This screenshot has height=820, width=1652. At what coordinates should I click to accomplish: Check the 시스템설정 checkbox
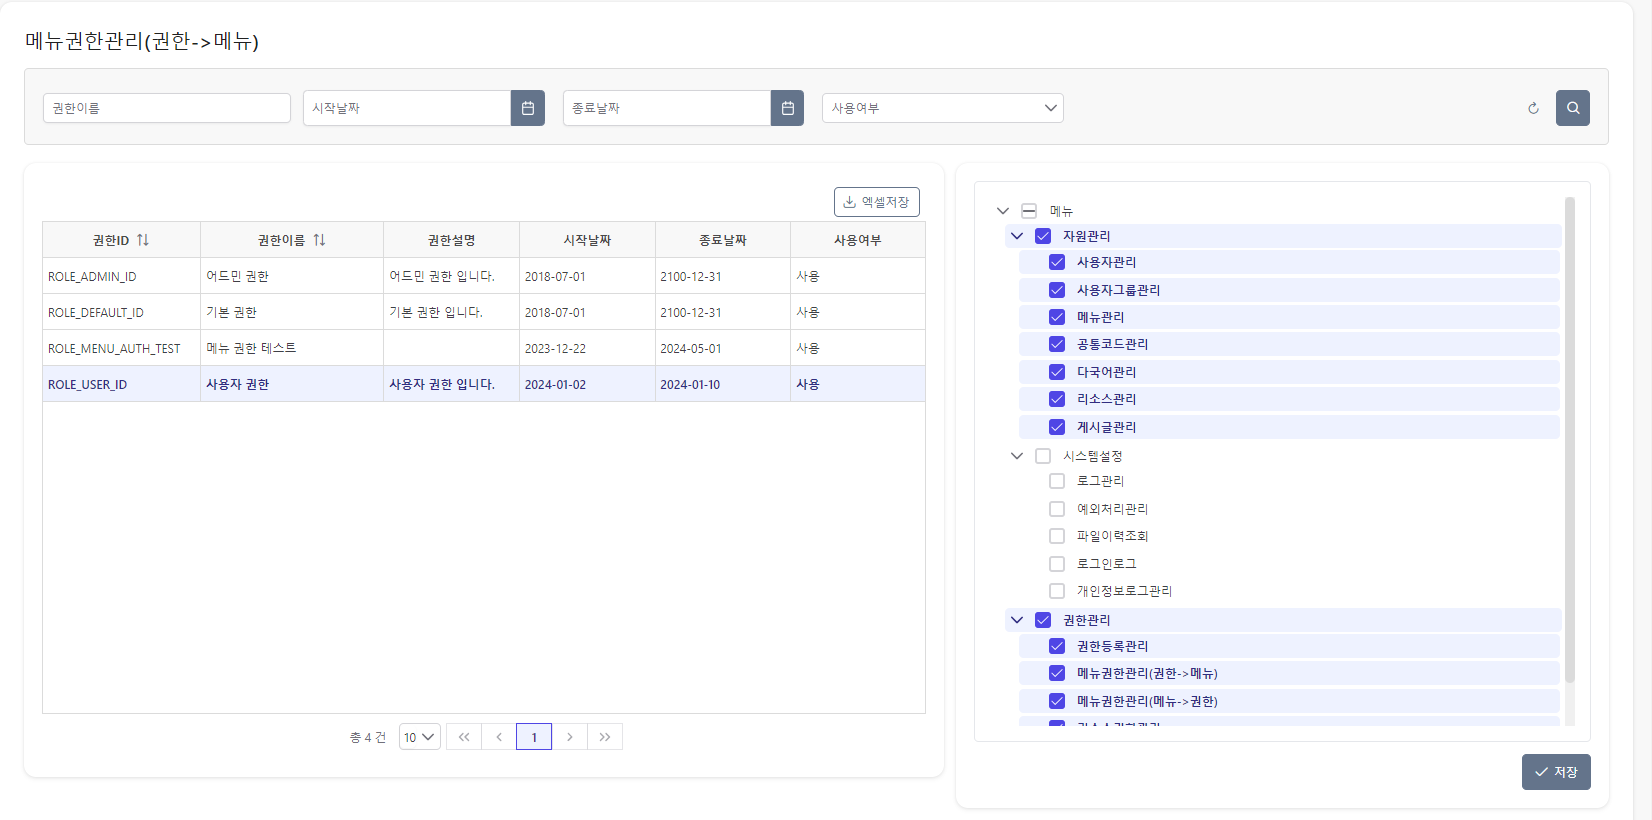[1043, 456]
